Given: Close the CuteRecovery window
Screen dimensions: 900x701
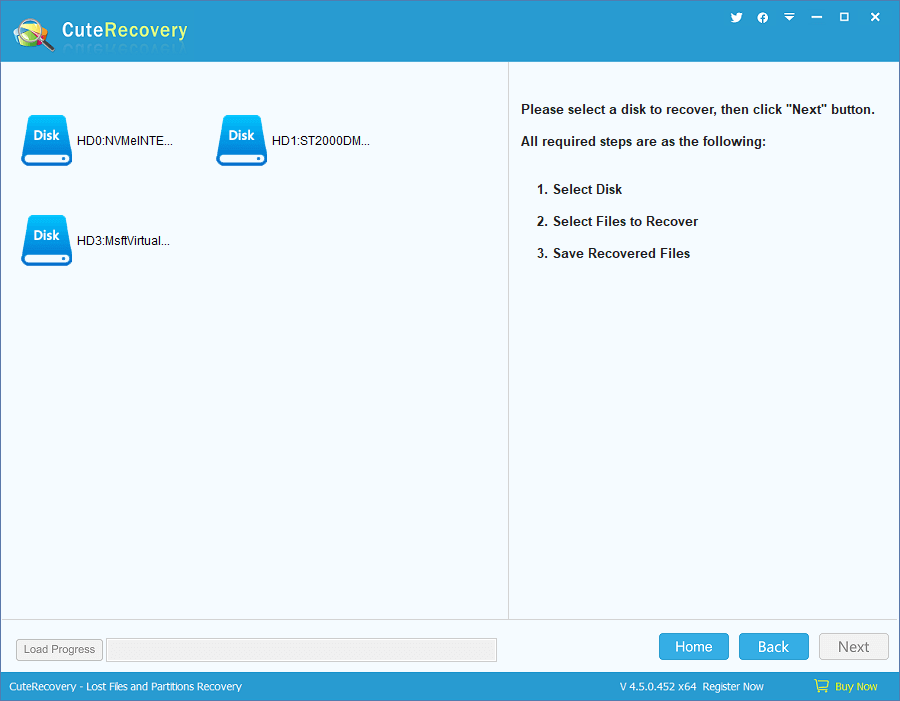Looking at the screenshot, I should [875, 17].
